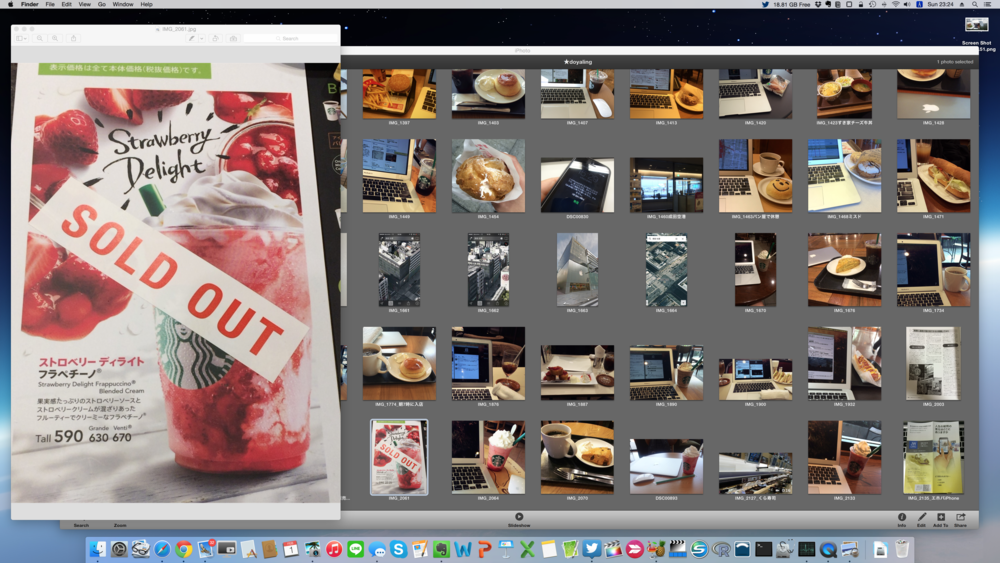Open the View menu
Screen dimensions: 1000x563
click(84, 4)
